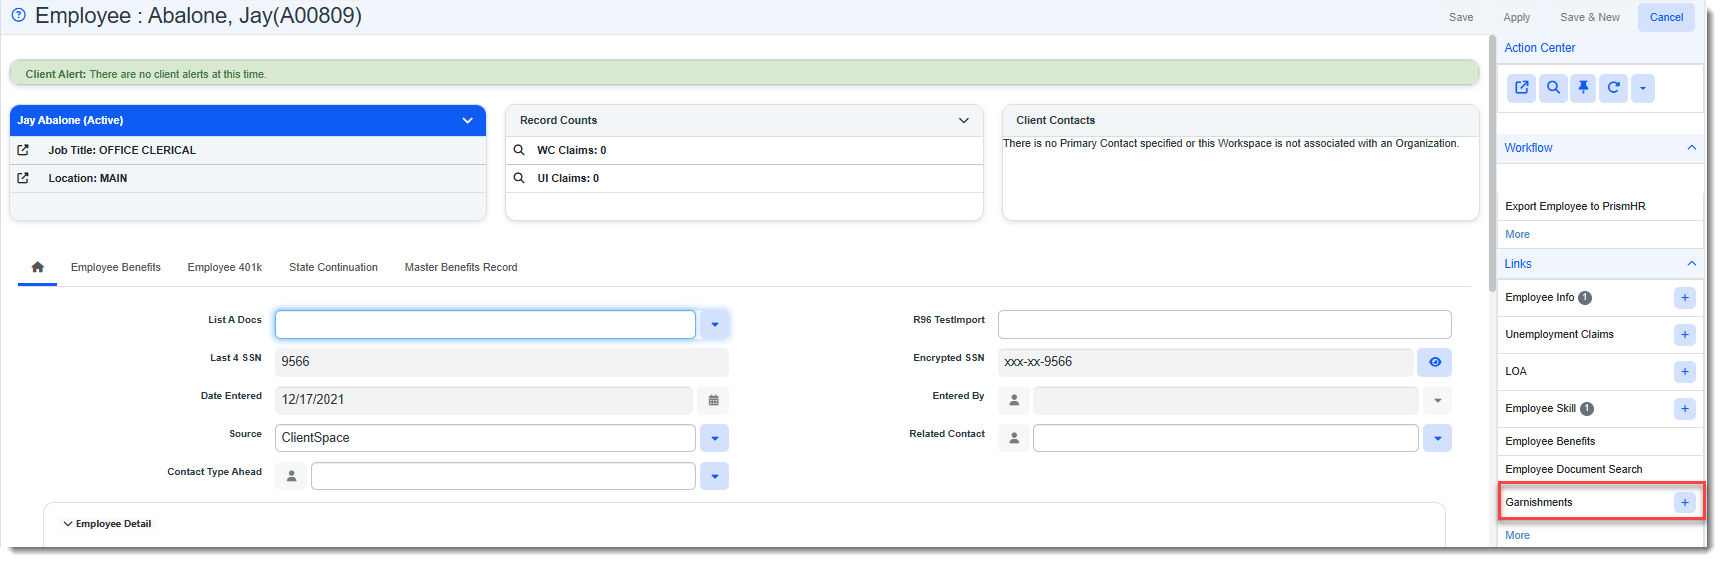Click the Action Center refresh icon

(x=1613, y=88)
